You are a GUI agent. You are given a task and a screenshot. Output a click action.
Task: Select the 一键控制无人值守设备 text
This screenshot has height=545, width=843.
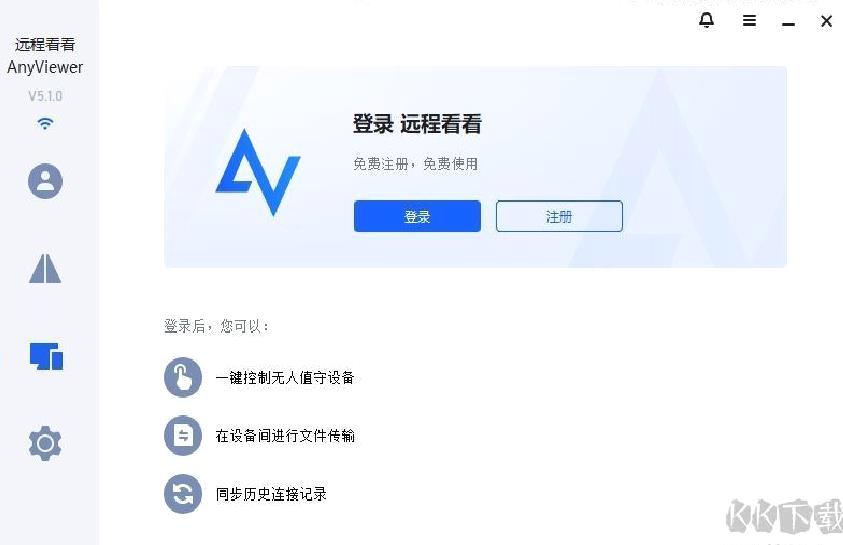(285, 378)
